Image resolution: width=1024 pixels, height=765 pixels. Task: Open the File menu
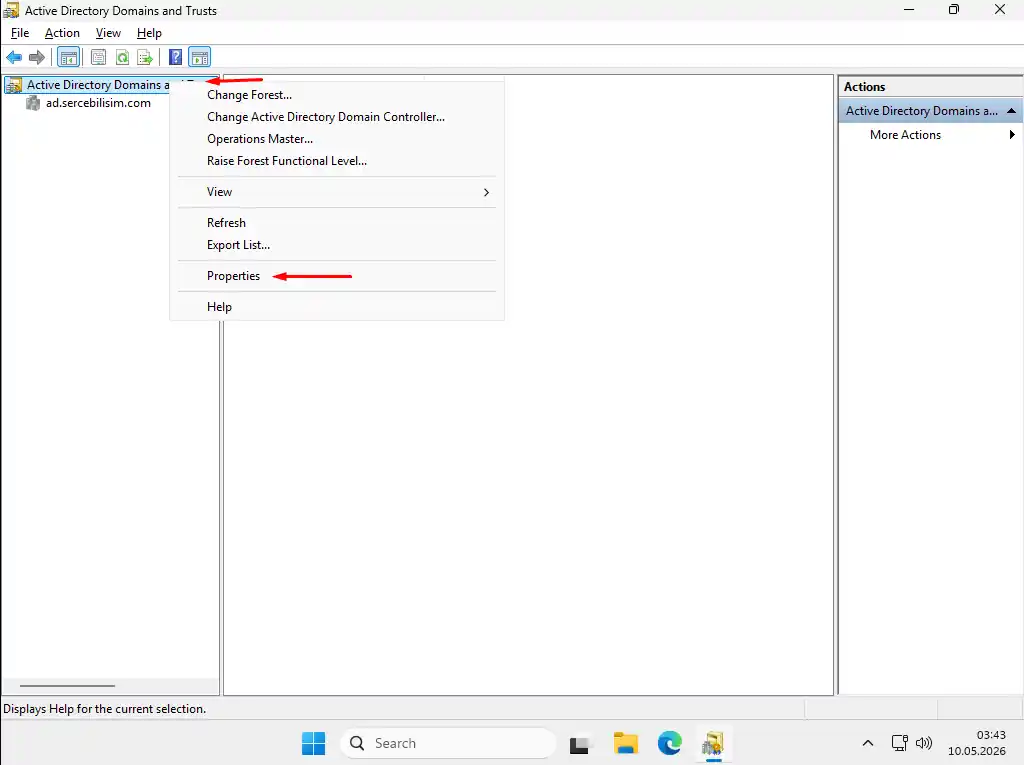click(20, 33)
